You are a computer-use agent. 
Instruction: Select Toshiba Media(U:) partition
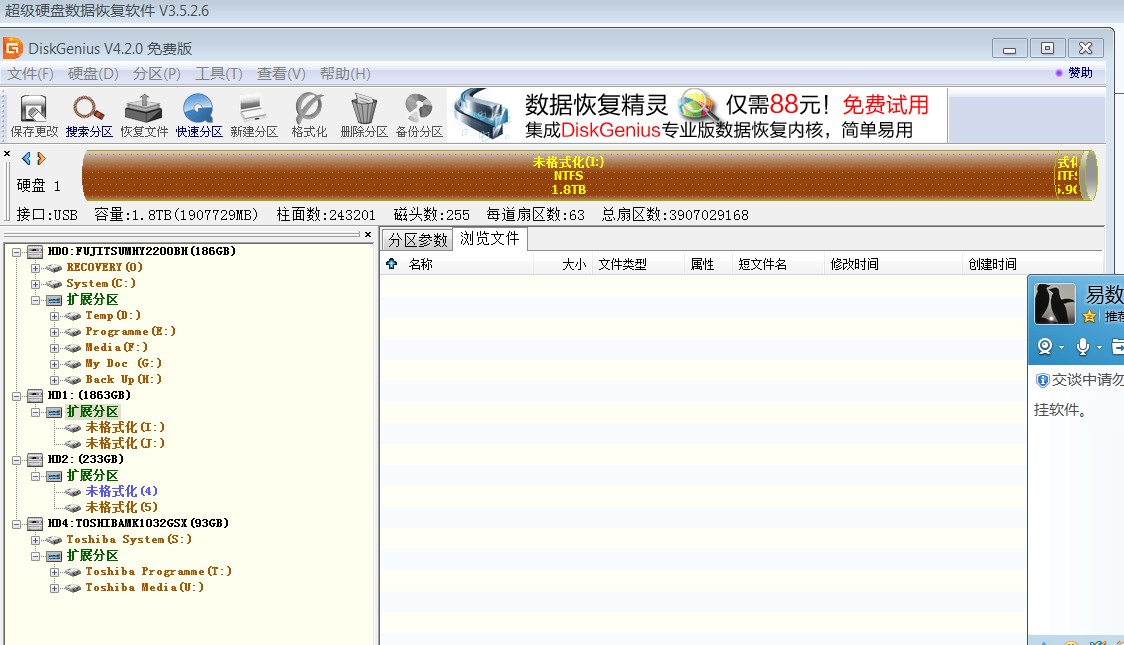(x=144, y=587)
